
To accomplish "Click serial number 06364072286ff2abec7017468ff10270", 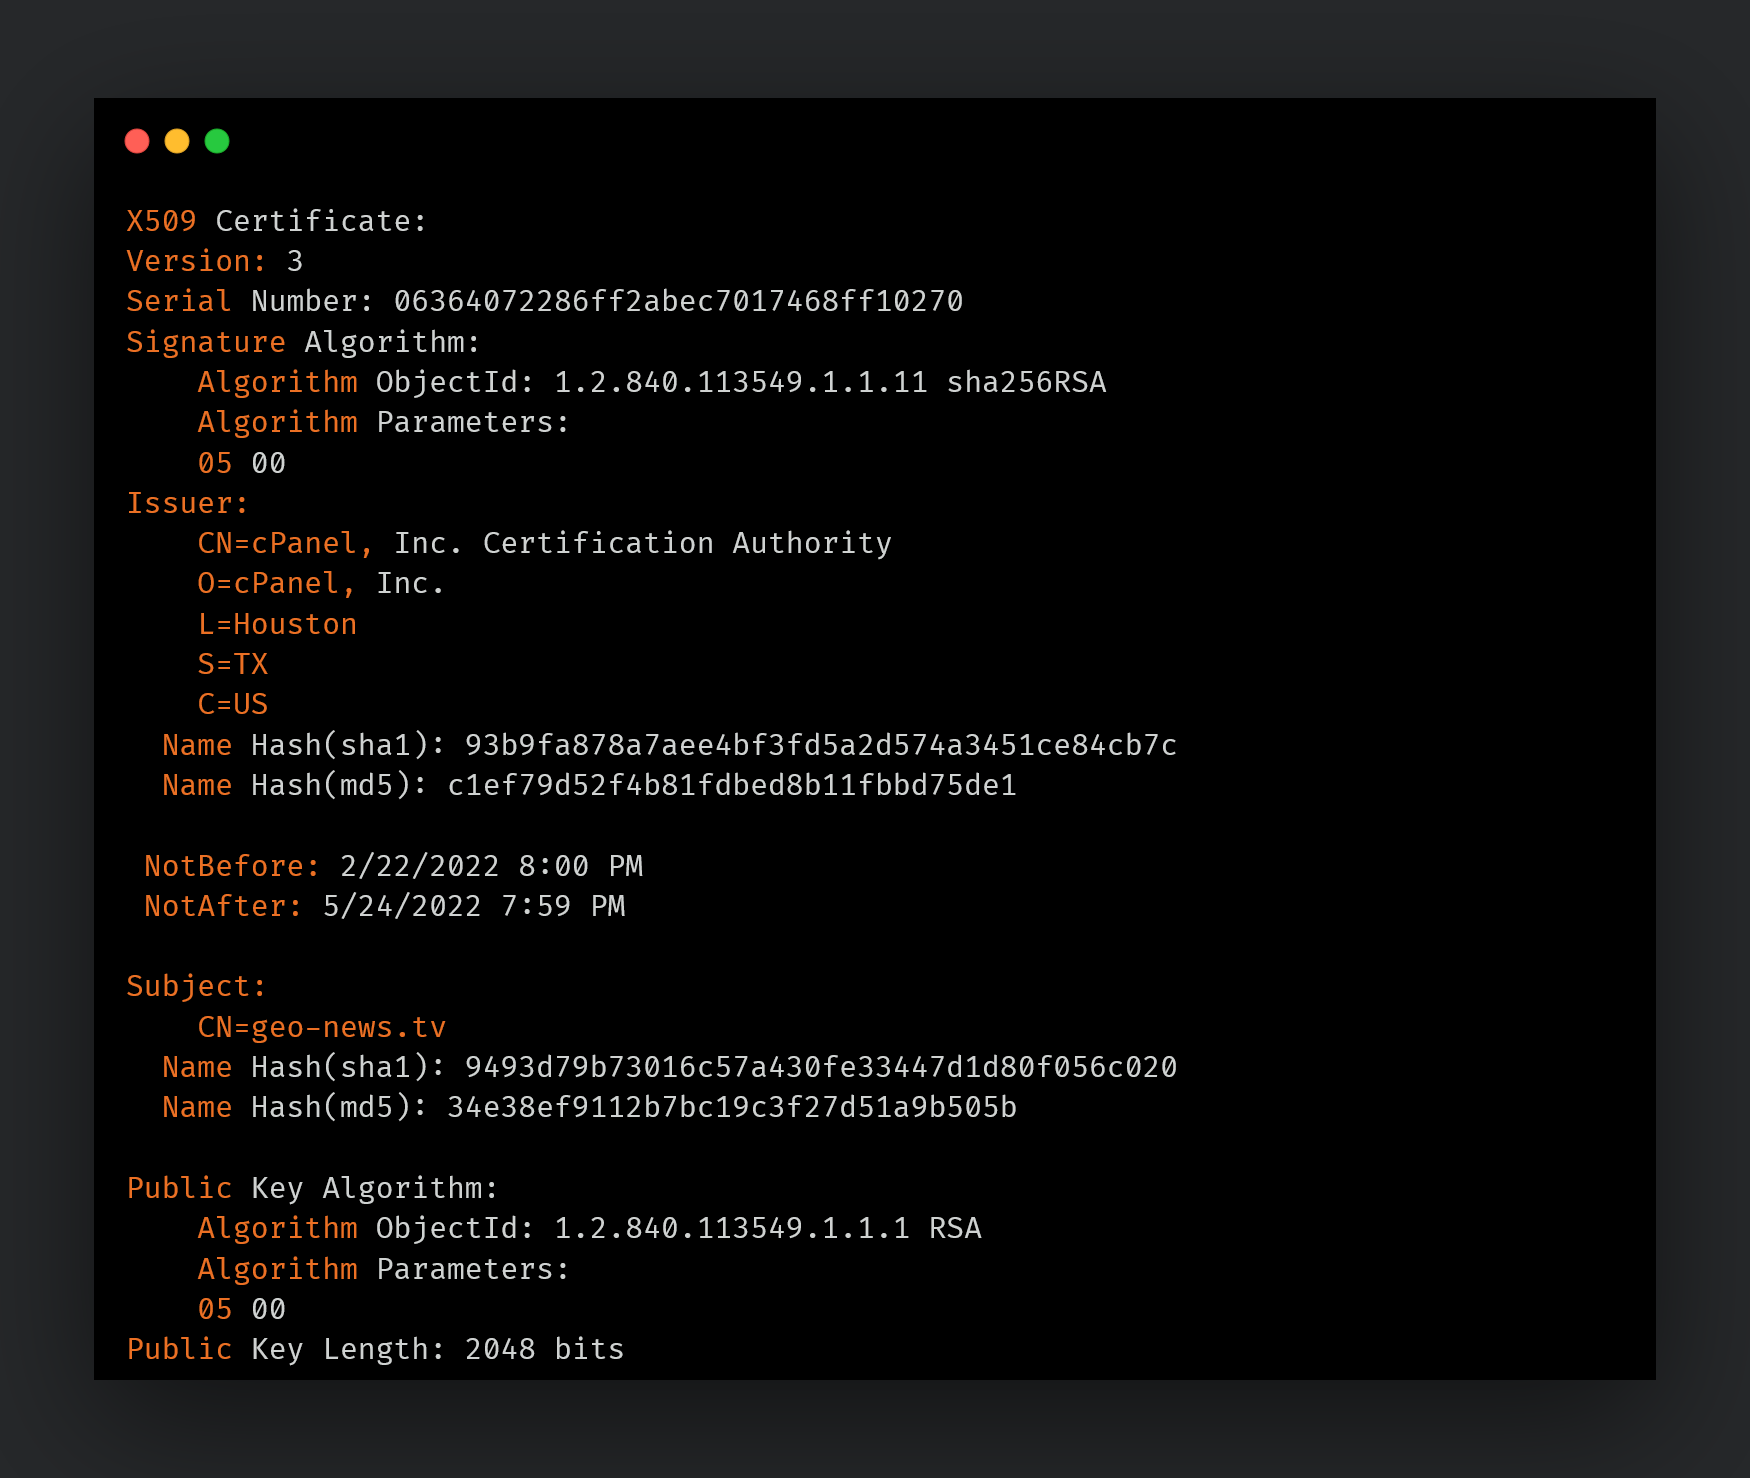I will [678, 301].
